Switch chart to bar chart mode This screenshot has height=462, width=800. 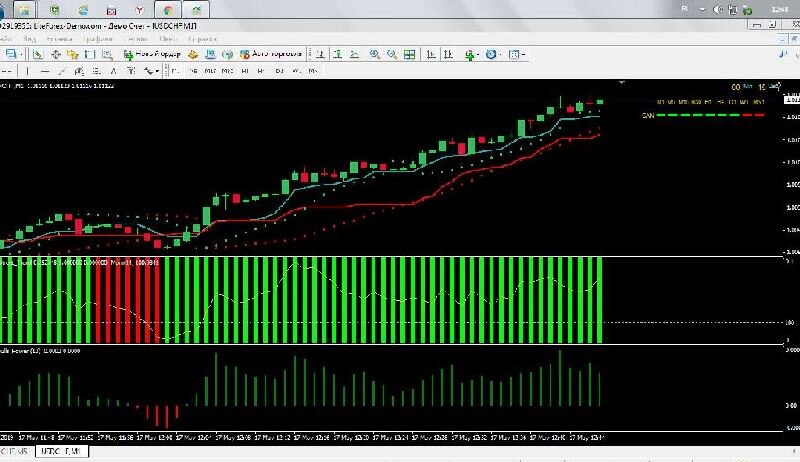[x=320, y=54]
